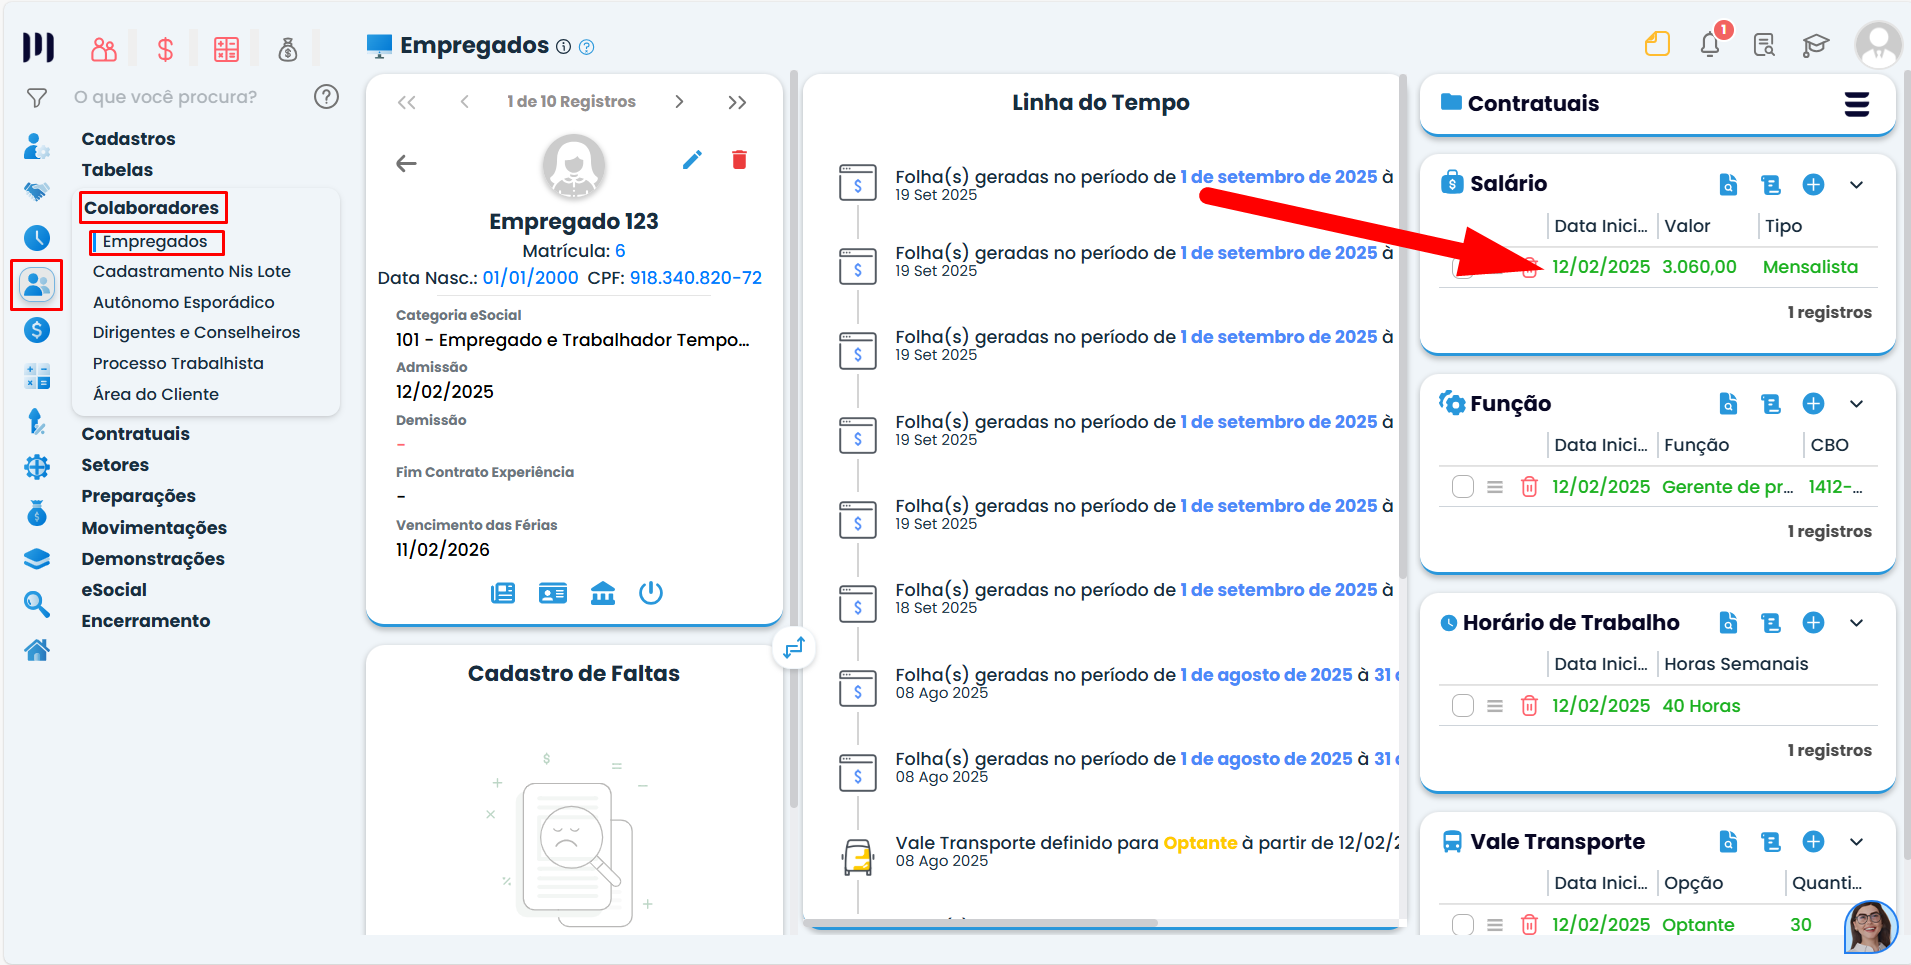Open the graduation cap training icon
The height and width of the screenshot is (965, 1911).
click(x=1816, y=45)
